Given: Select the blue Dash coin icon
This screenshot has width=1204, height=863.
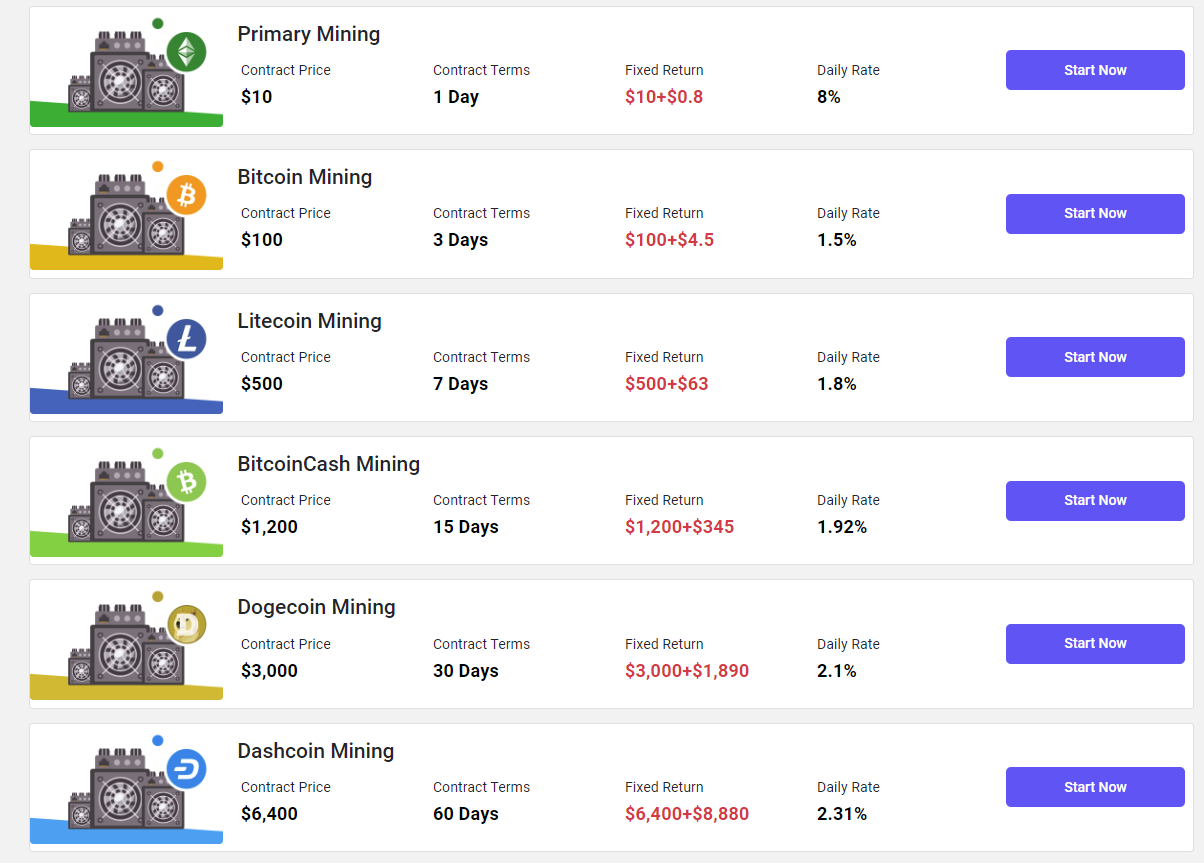Looking at the screenshot, I should [x=186, y=770].
